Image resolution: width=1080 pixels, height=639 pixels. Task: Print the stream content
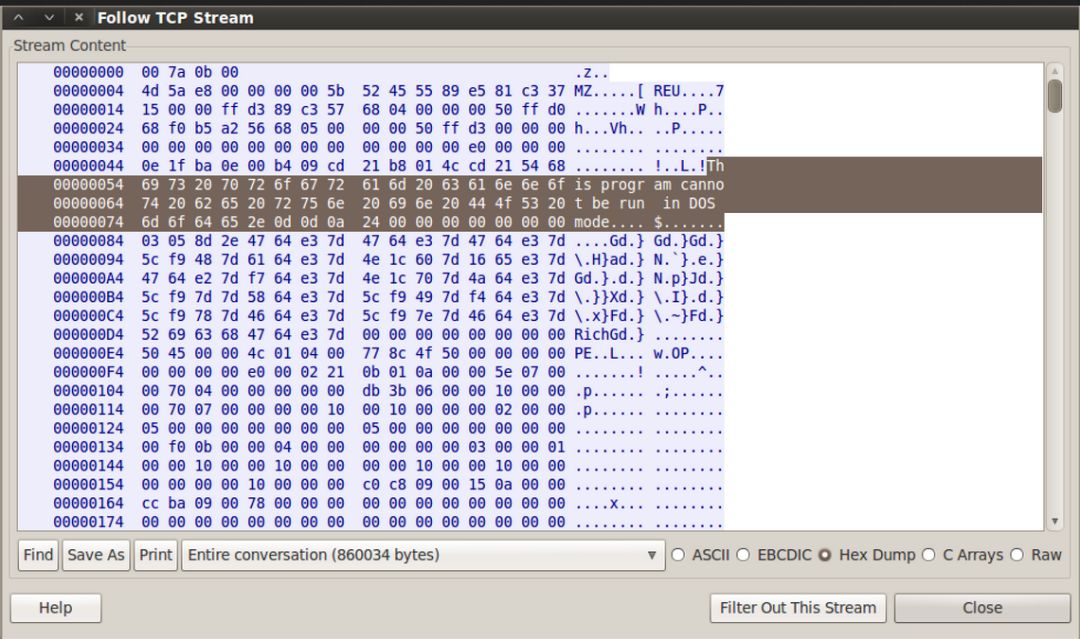point(156,555)
